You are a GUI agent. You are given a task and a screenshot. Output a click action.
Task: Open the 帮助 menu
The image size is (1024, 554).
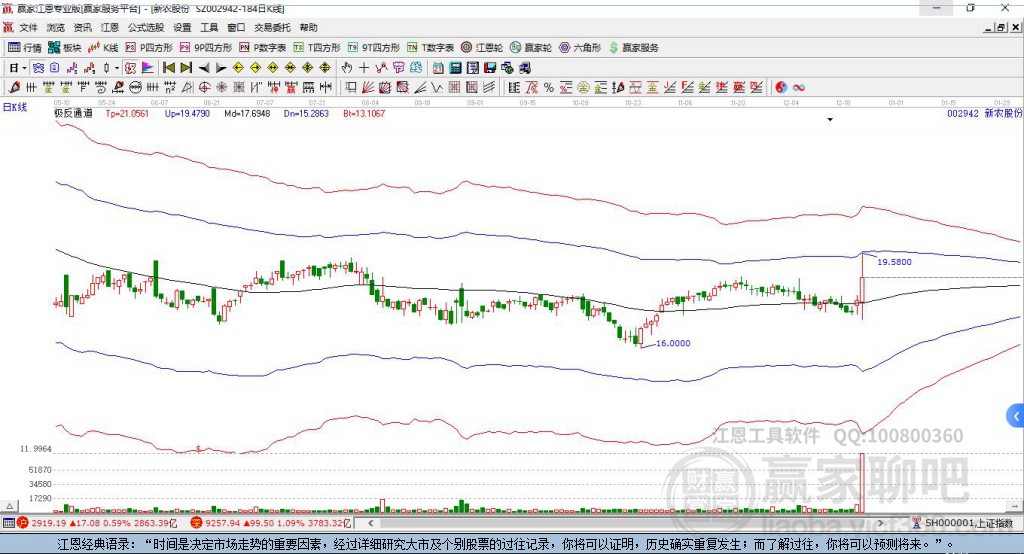[x=308, y=27]
